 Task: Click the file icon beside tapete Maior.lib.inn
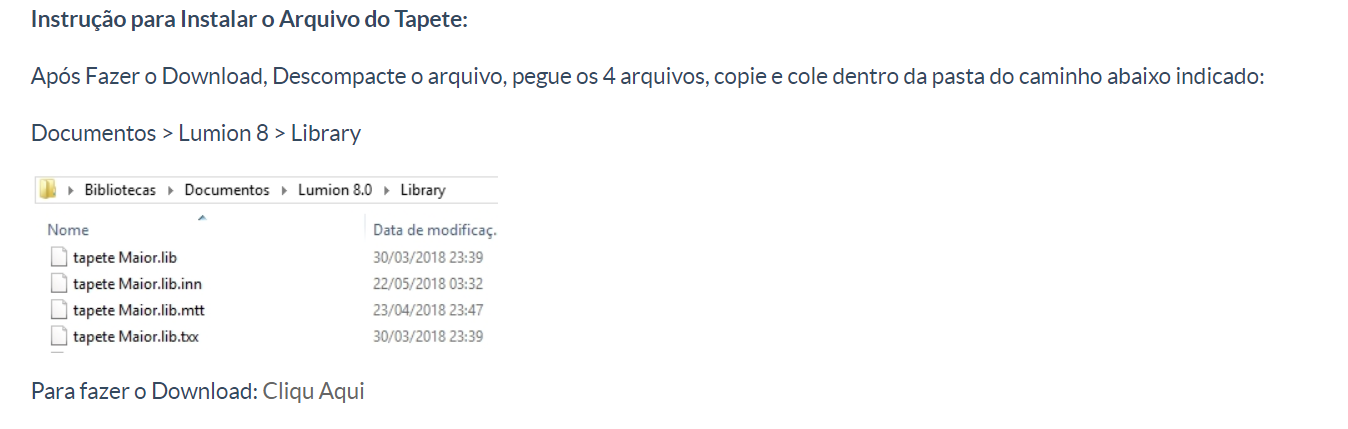60,283
